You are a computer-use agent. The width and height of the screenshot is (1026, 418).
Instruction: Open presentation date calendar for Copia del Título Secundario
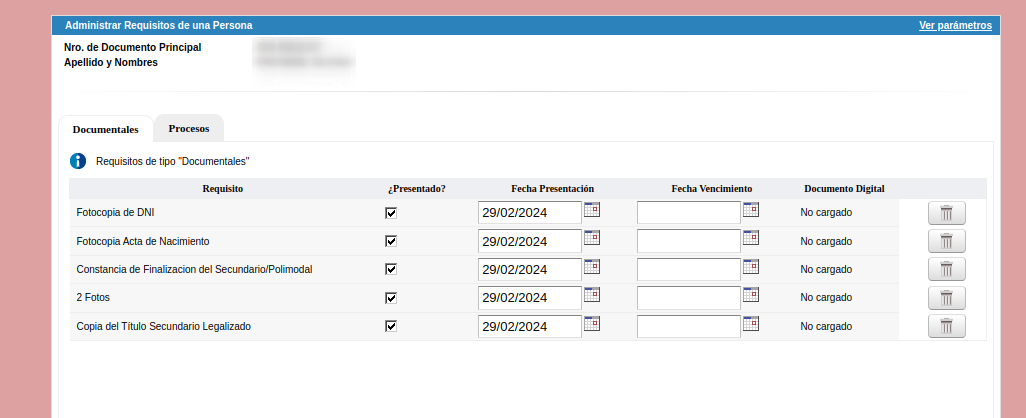(592, 323)
